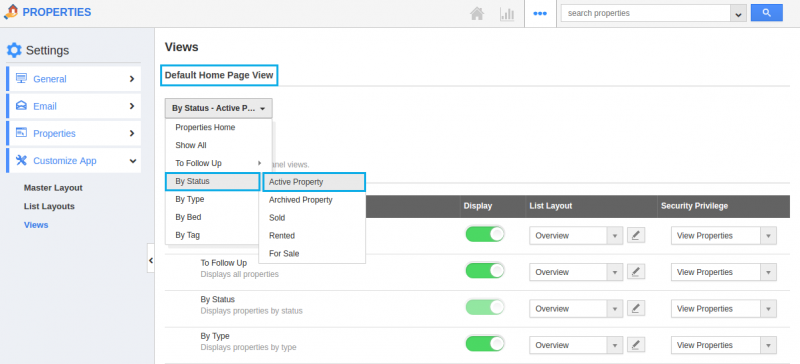Collapse the Customize App section
800x364 pixels.
(133, 160)
